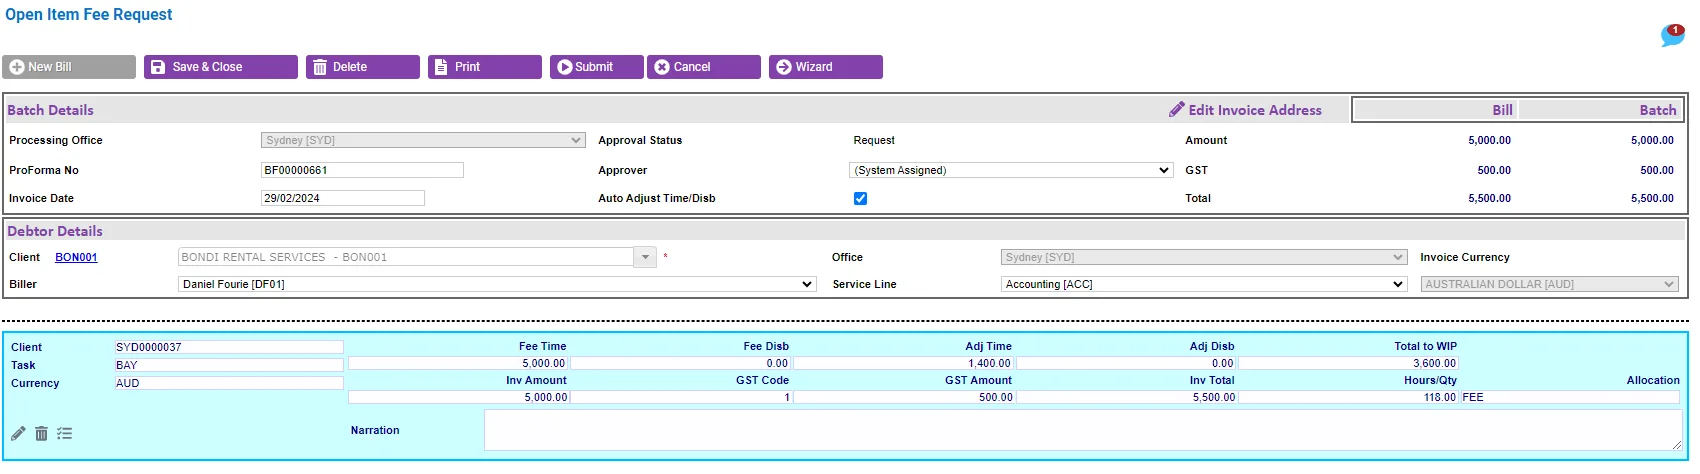Image resolution: width=1700 pixels, height=474 pixels.
Task: Click the Print toolbar button
Action: coord(485,67)
